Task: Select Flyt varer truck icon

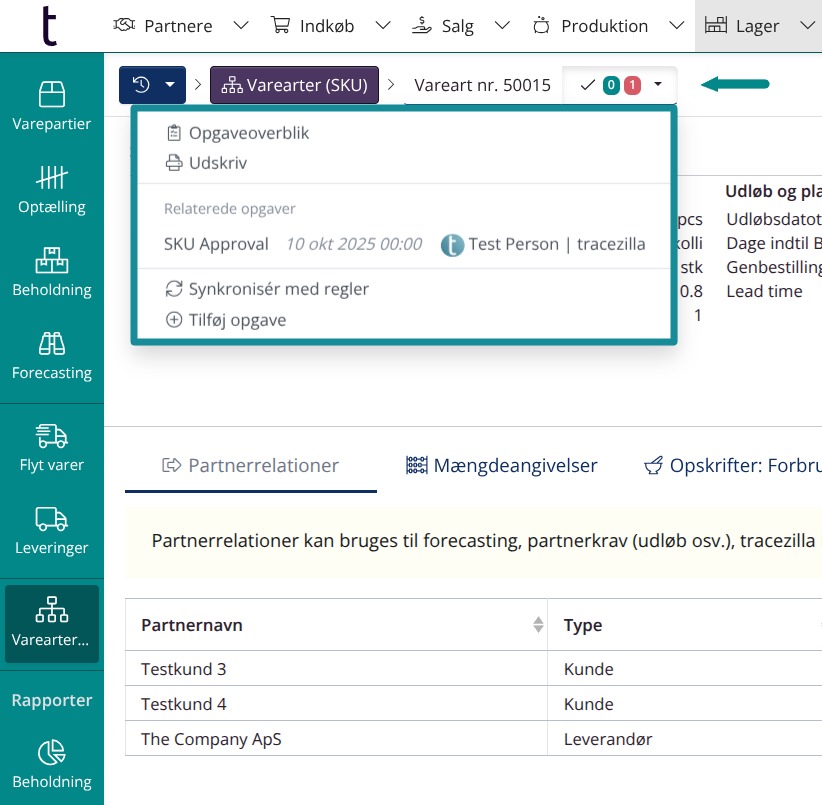Action: coord(51,436)
